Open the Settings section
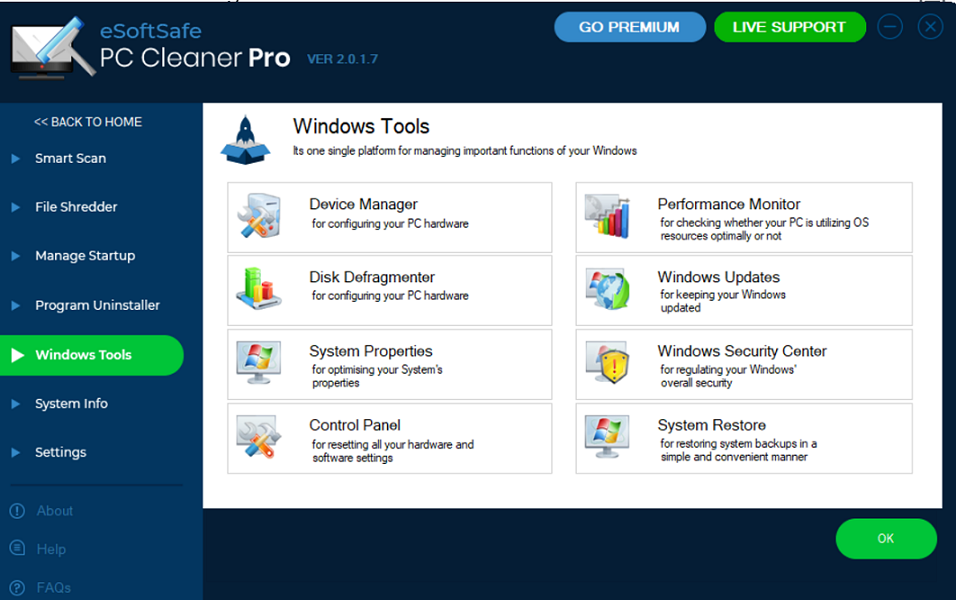This screenshot has height=600, width=956. click(60, 452)
